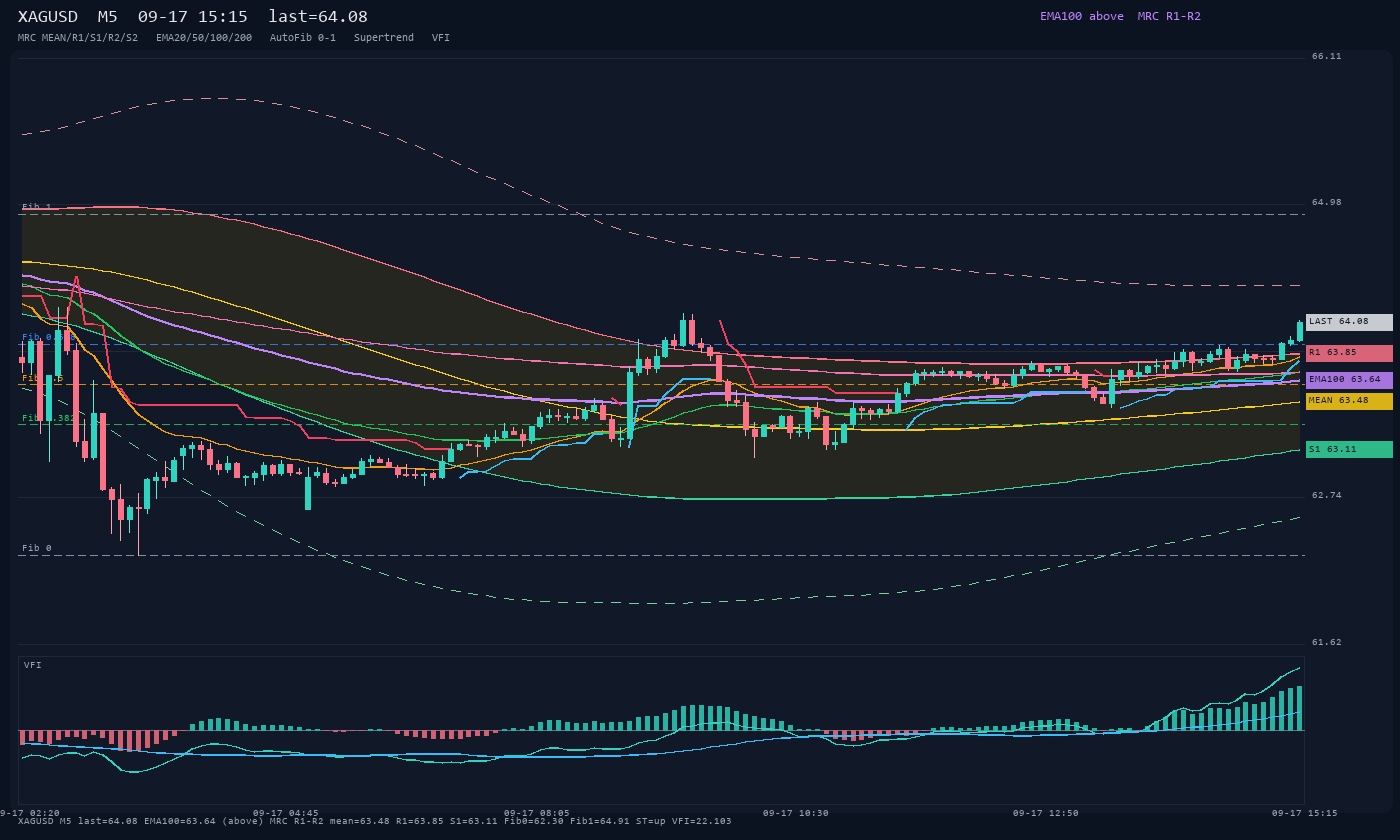
Task: Click the 'VFI' entry in the top legend
Action: (441, 38)
